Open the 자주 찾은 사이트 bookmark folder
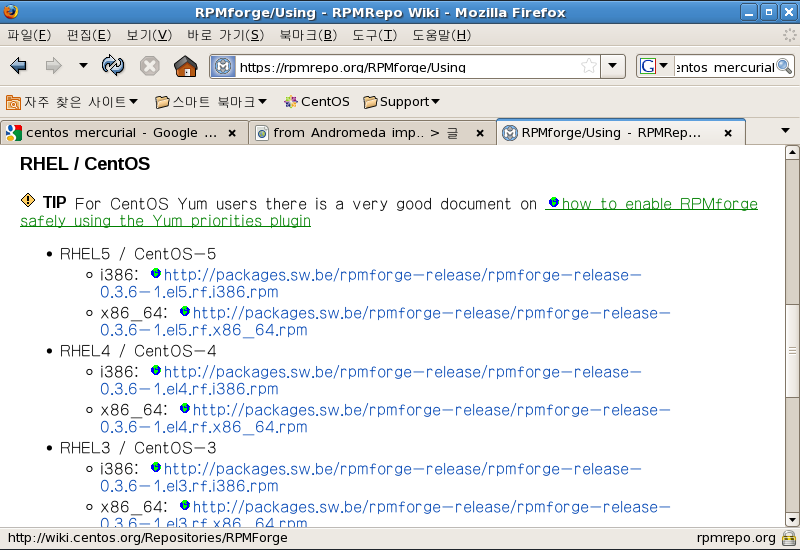This screenshot has height=550, width=800. pos(72,102)
